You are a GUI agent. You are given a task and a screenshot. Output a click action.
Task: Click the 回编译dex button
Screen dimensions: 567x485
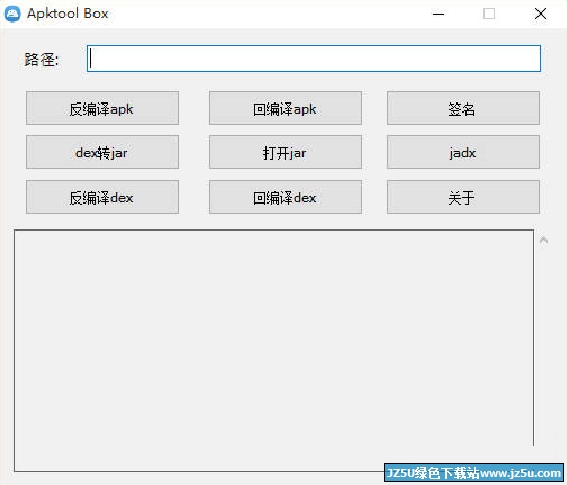click(x=285, y=197)
